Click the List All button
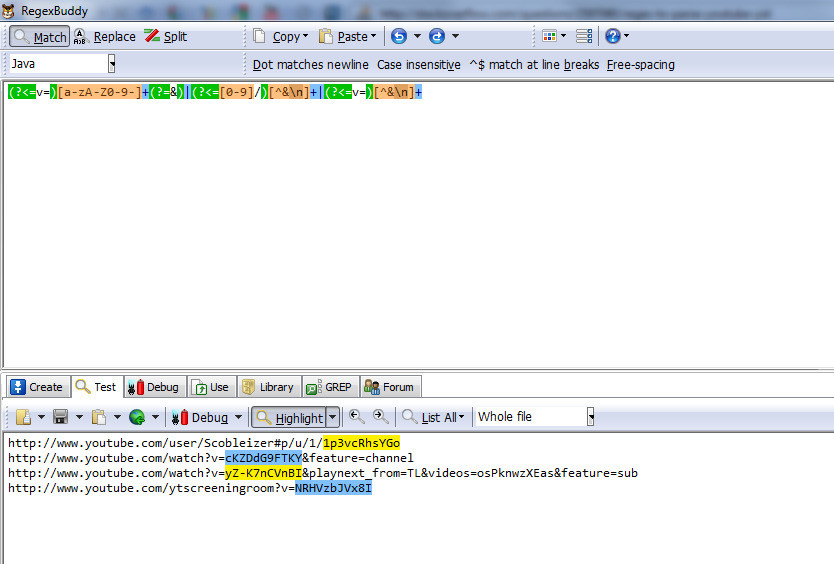 point(433,418)
